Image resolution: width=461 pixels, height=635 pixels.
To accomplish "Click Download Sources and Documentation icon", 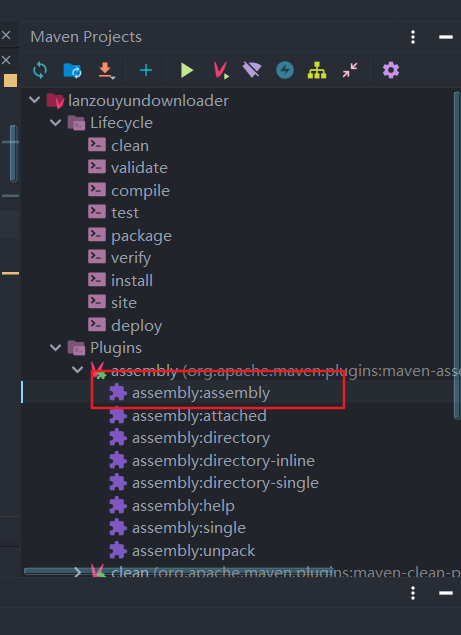I will click(107, 70).
